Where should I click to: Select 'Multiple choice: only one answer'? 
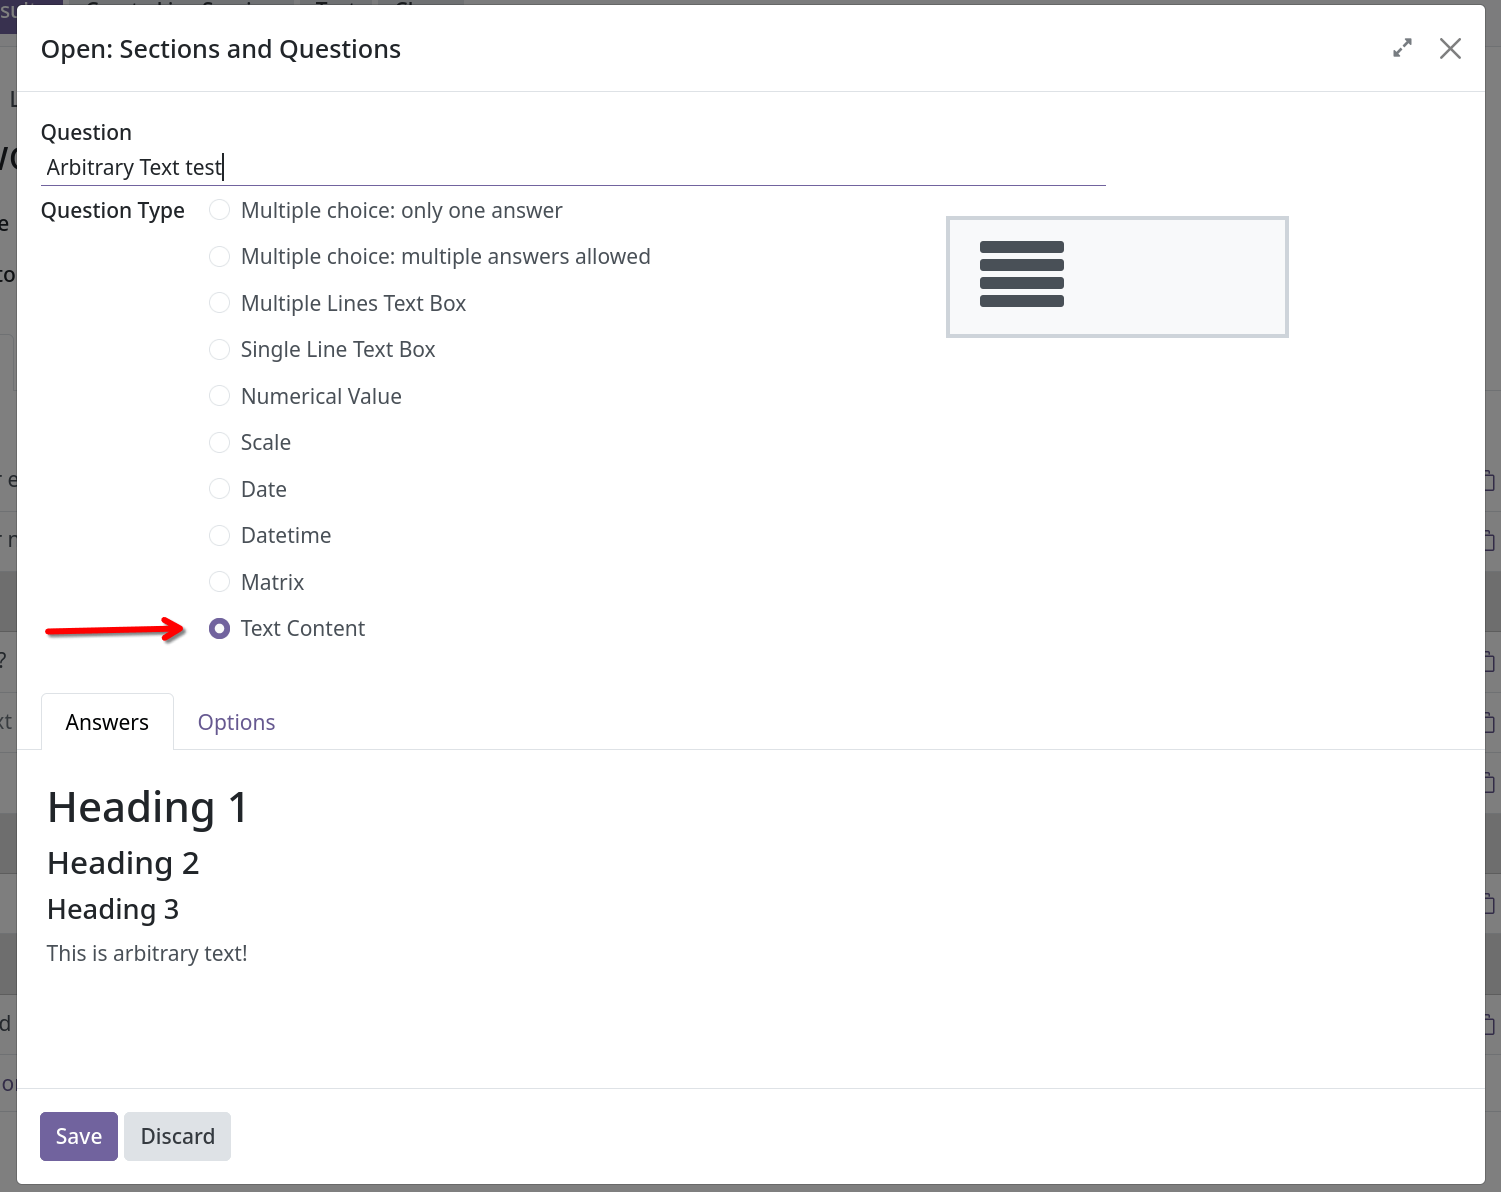[x=219, y=210]
